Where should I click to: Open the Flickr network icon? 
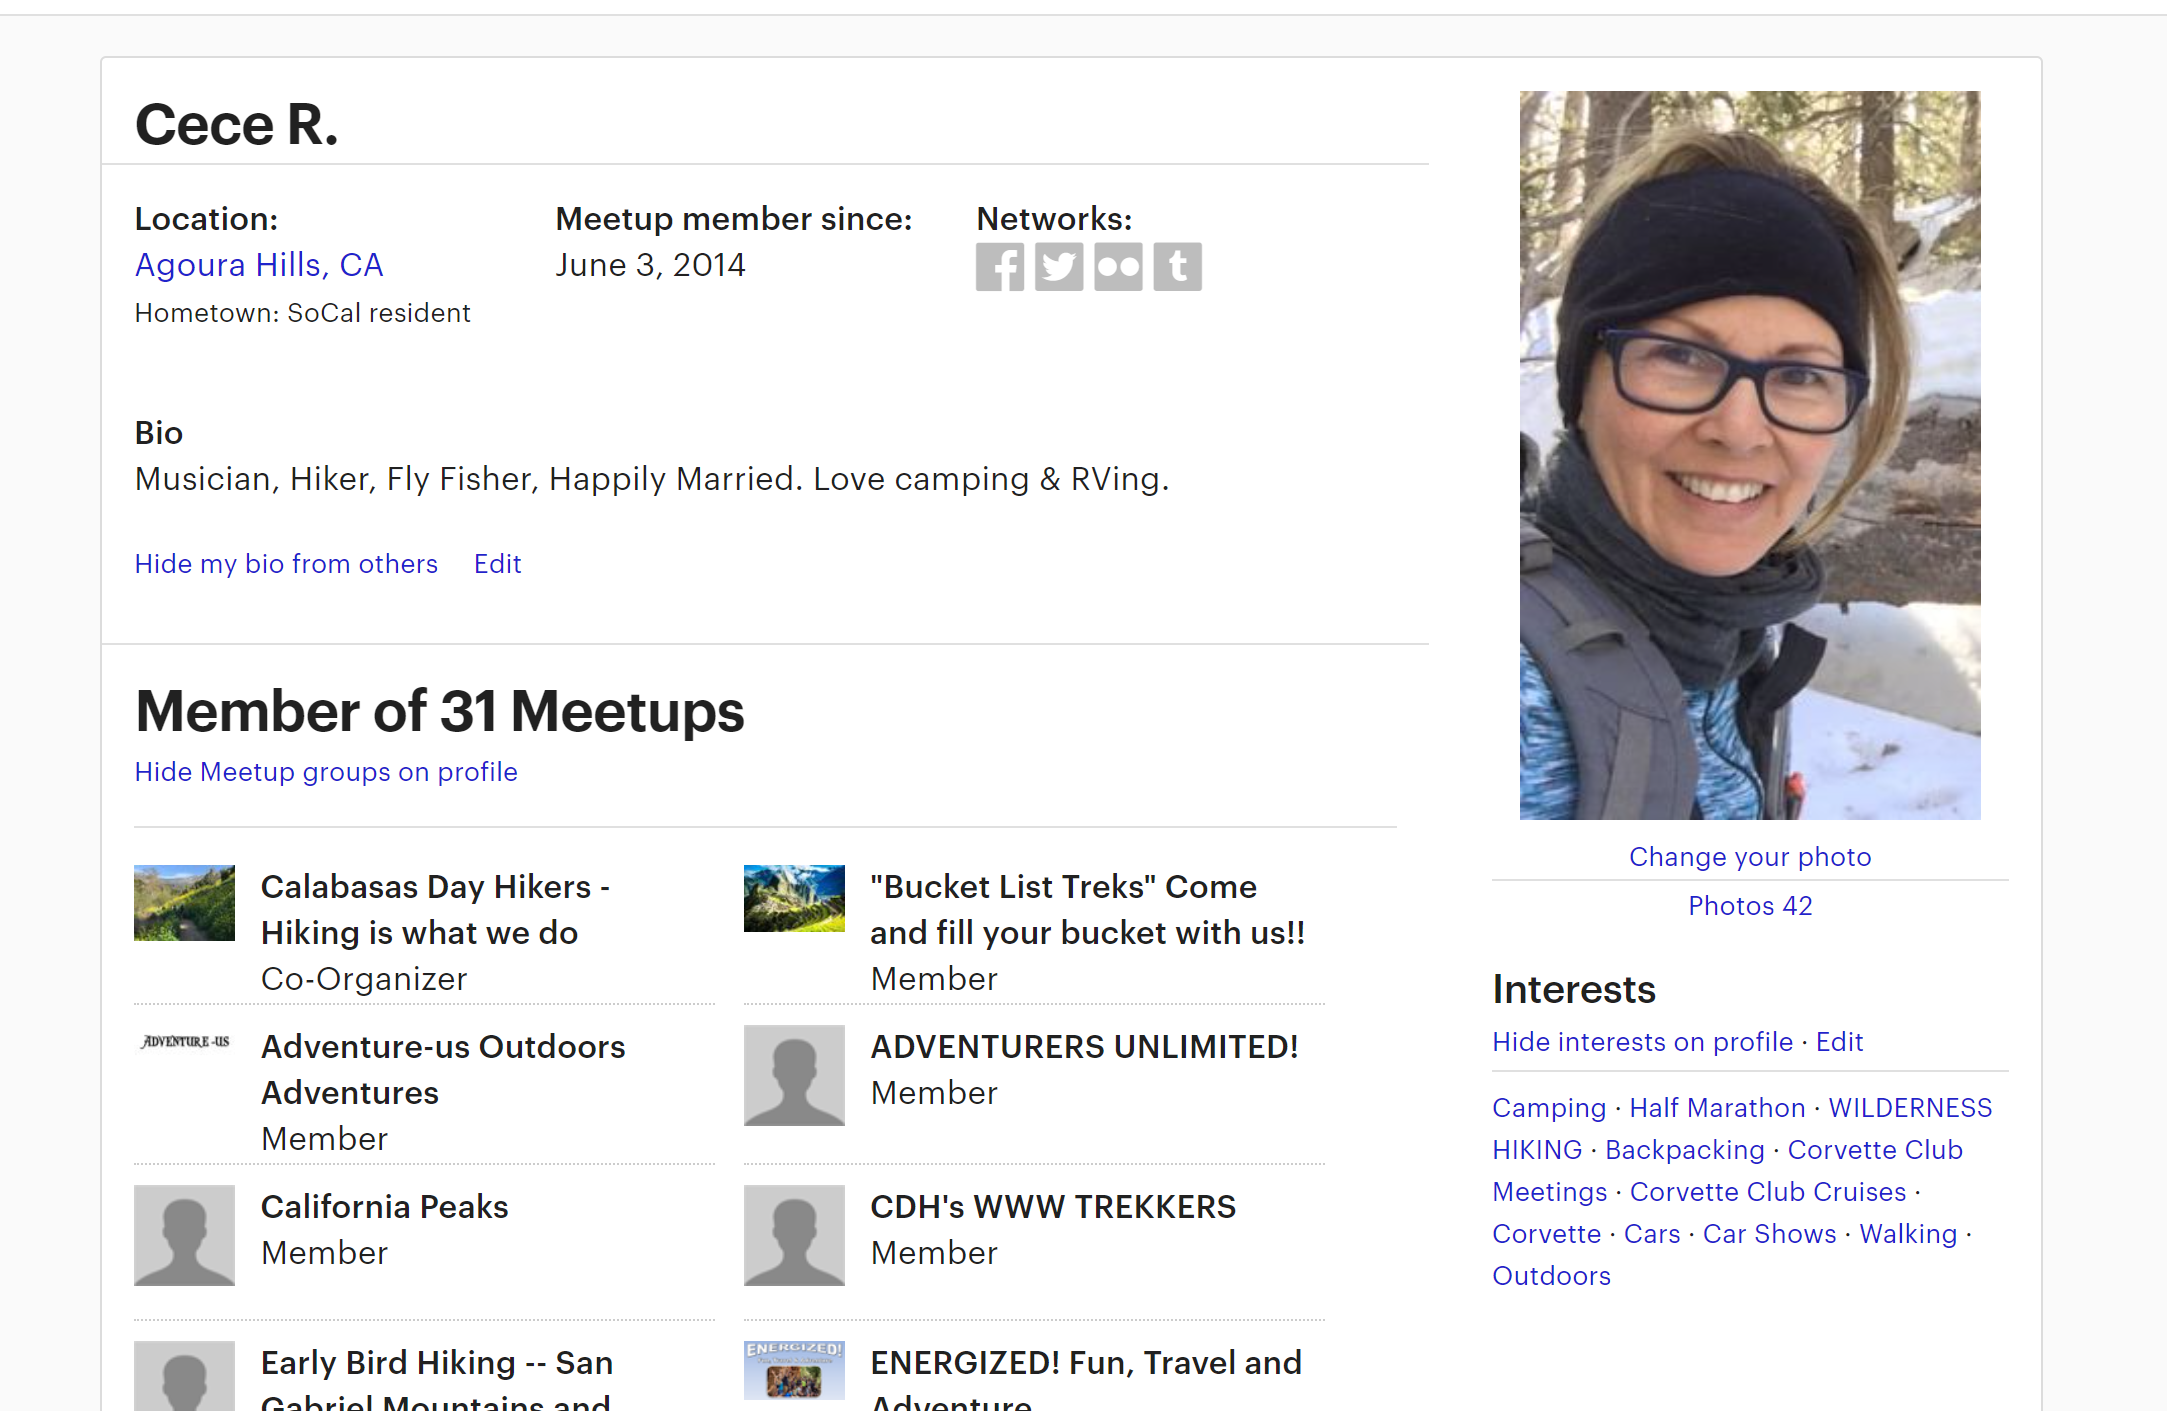click(x=1117, y=267)
